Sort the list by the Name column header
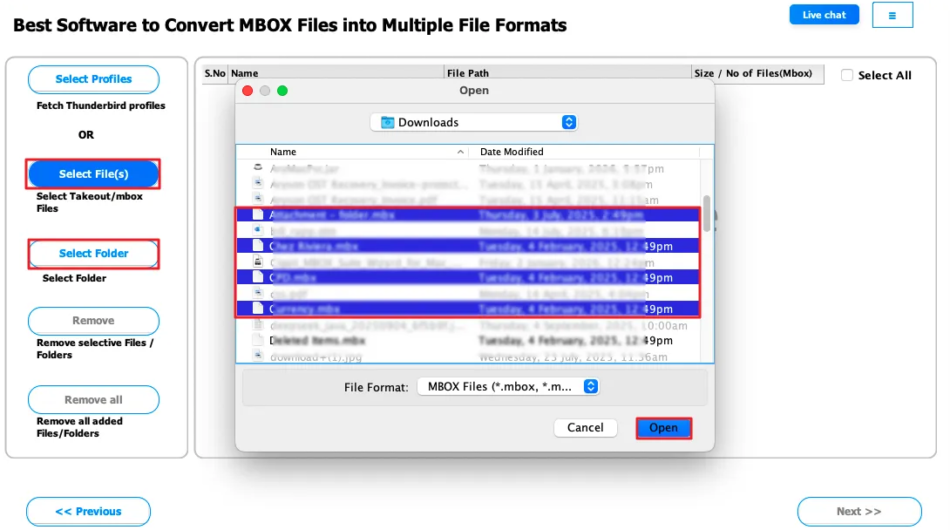The image size is (950, 530). click(x=283, y=152)
